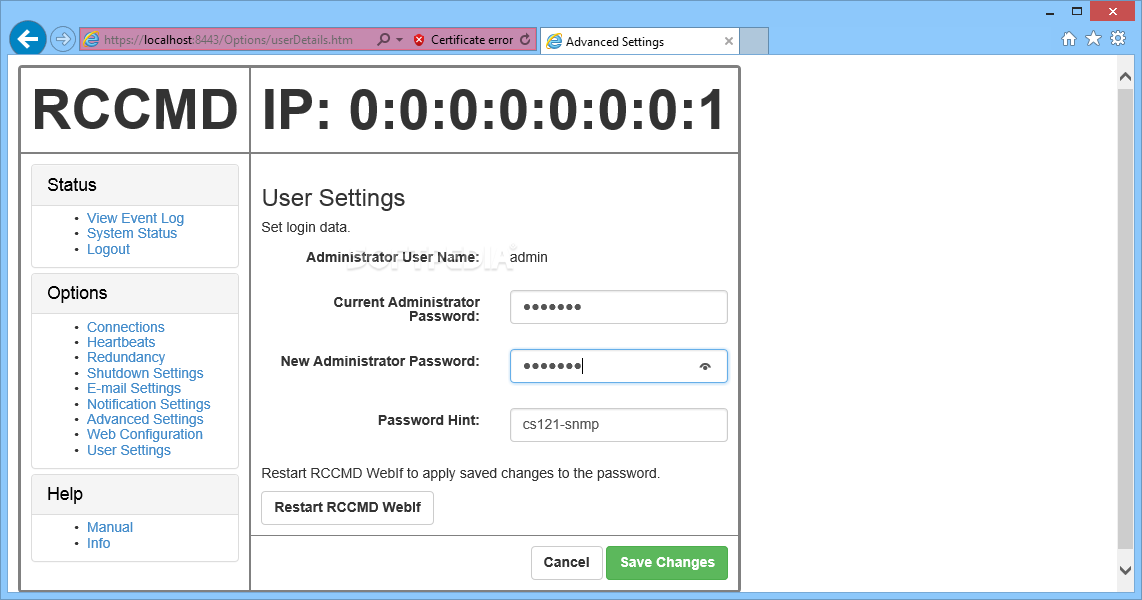Viewport: 1142px width, 600px height.
Task: Click the Options panel heading
Action: point(77,293)
